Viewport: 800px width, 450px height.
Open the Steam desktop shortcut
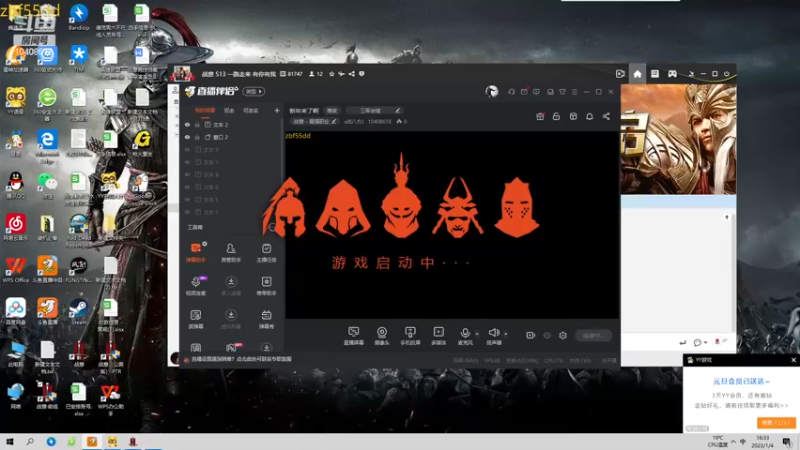(x=79, y=311)
